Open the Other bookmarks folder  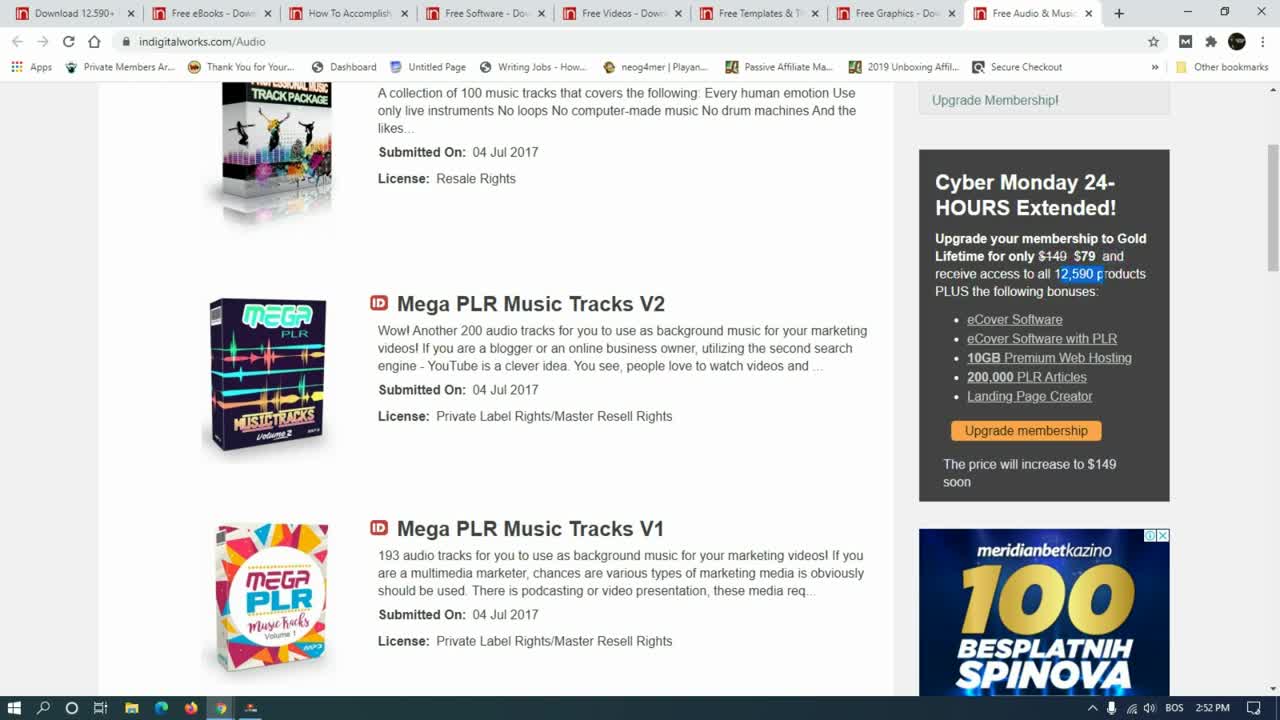tap(1222, 67)
